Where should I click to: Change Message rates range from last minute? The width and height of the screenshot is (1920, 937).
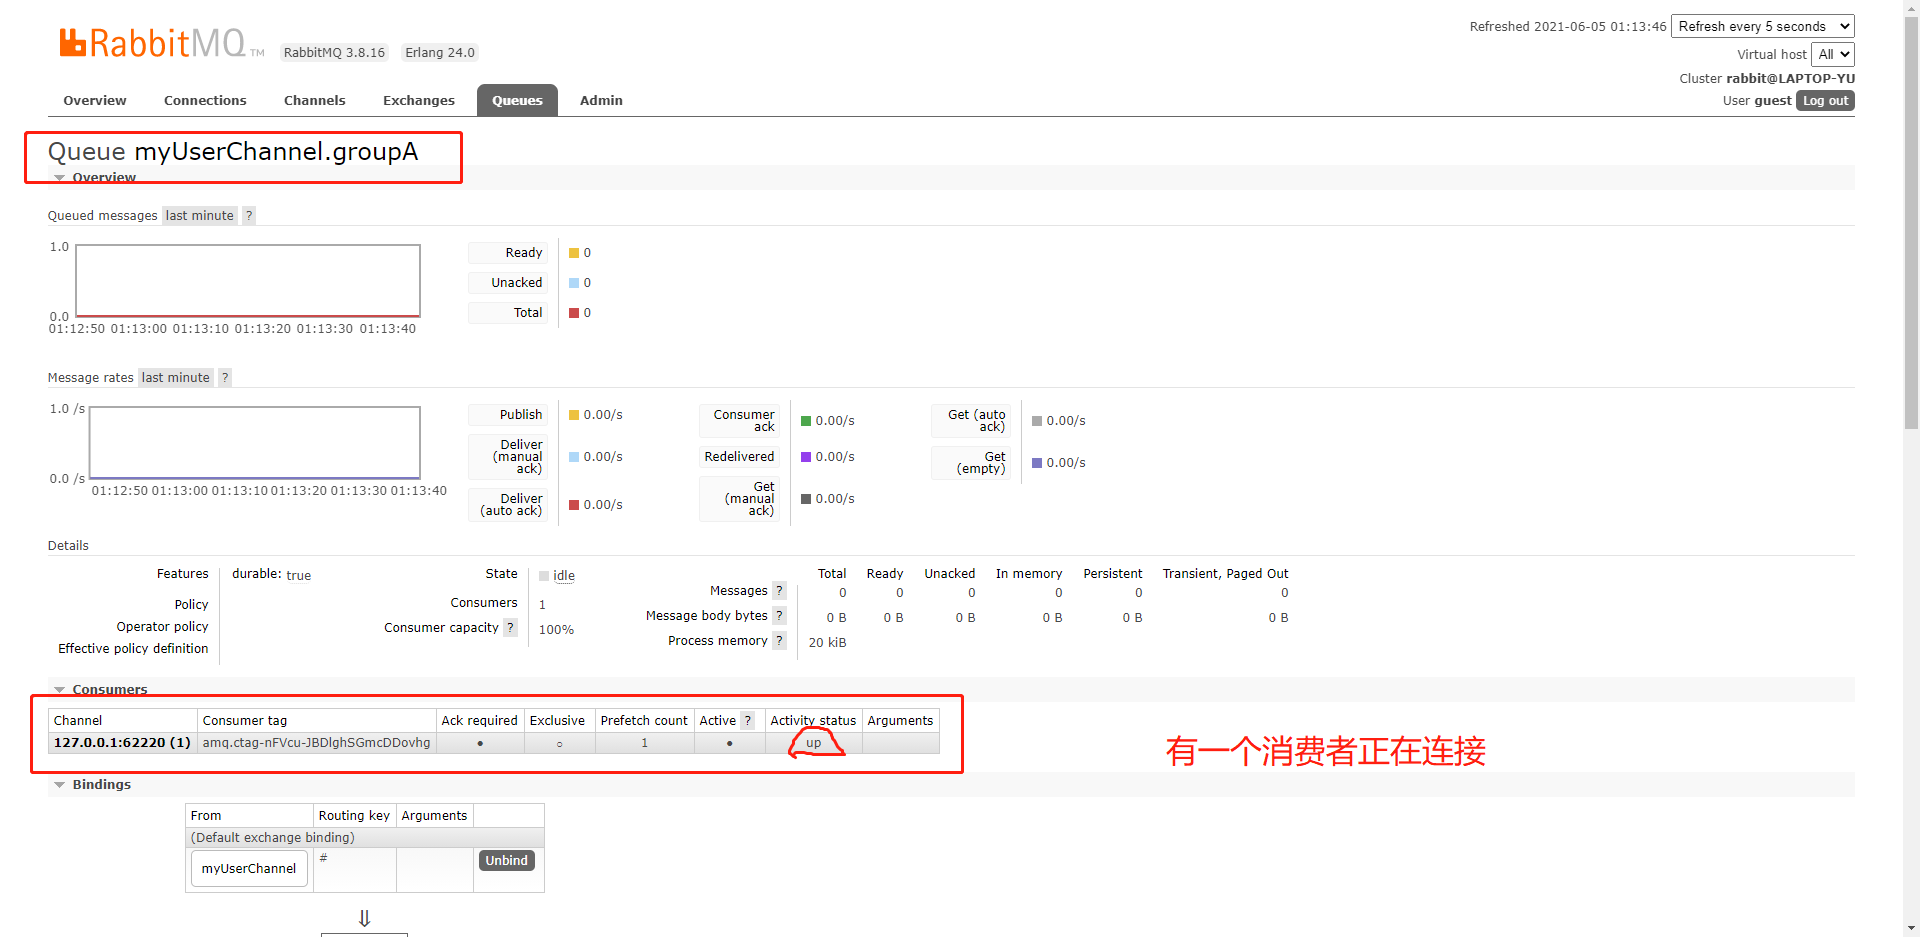[175, 377]
